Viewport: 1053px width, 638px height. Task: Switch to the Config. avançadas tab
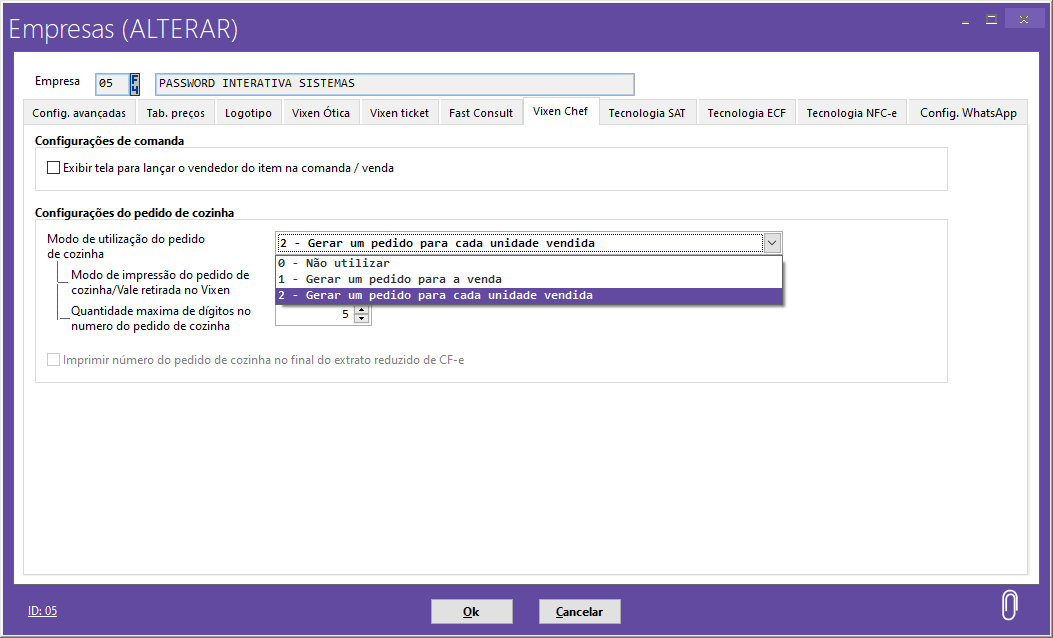coord(79,113)
